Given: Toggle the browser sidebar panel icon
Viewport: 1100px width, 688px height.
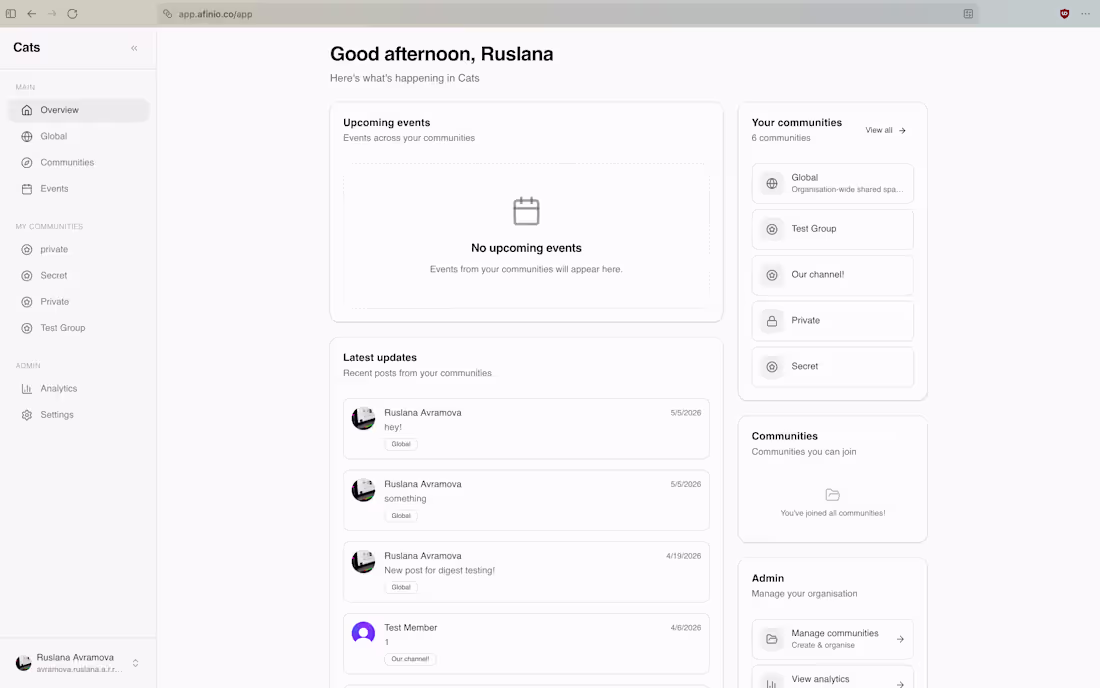Looking at the screenshot, I should click(11, 13).
